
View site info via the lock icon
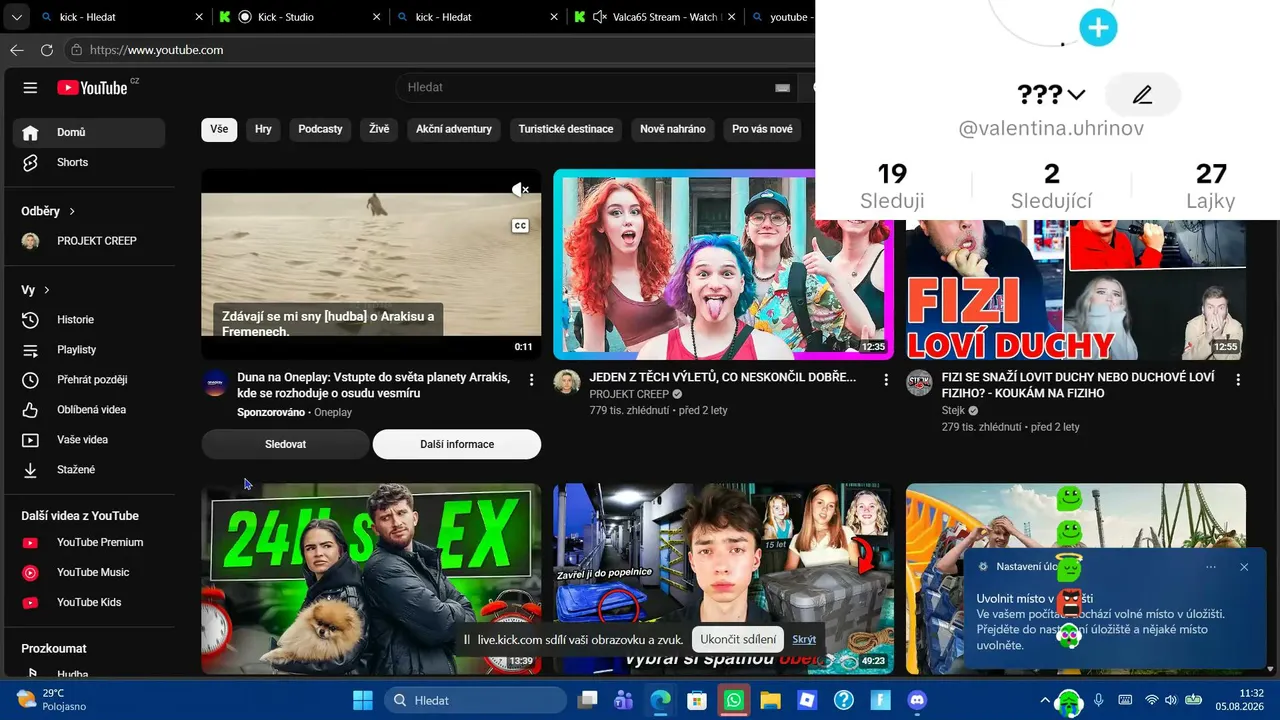(76, 50)
